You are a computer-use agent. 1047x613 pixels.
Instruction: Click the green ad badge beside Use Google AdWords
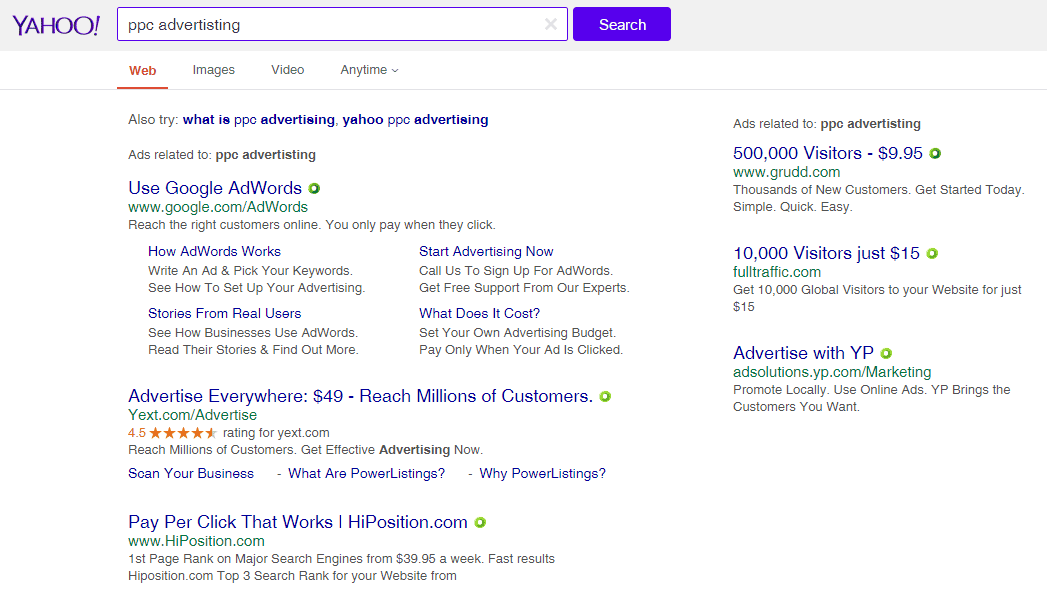pyautogui.click(x=314, y=188)
